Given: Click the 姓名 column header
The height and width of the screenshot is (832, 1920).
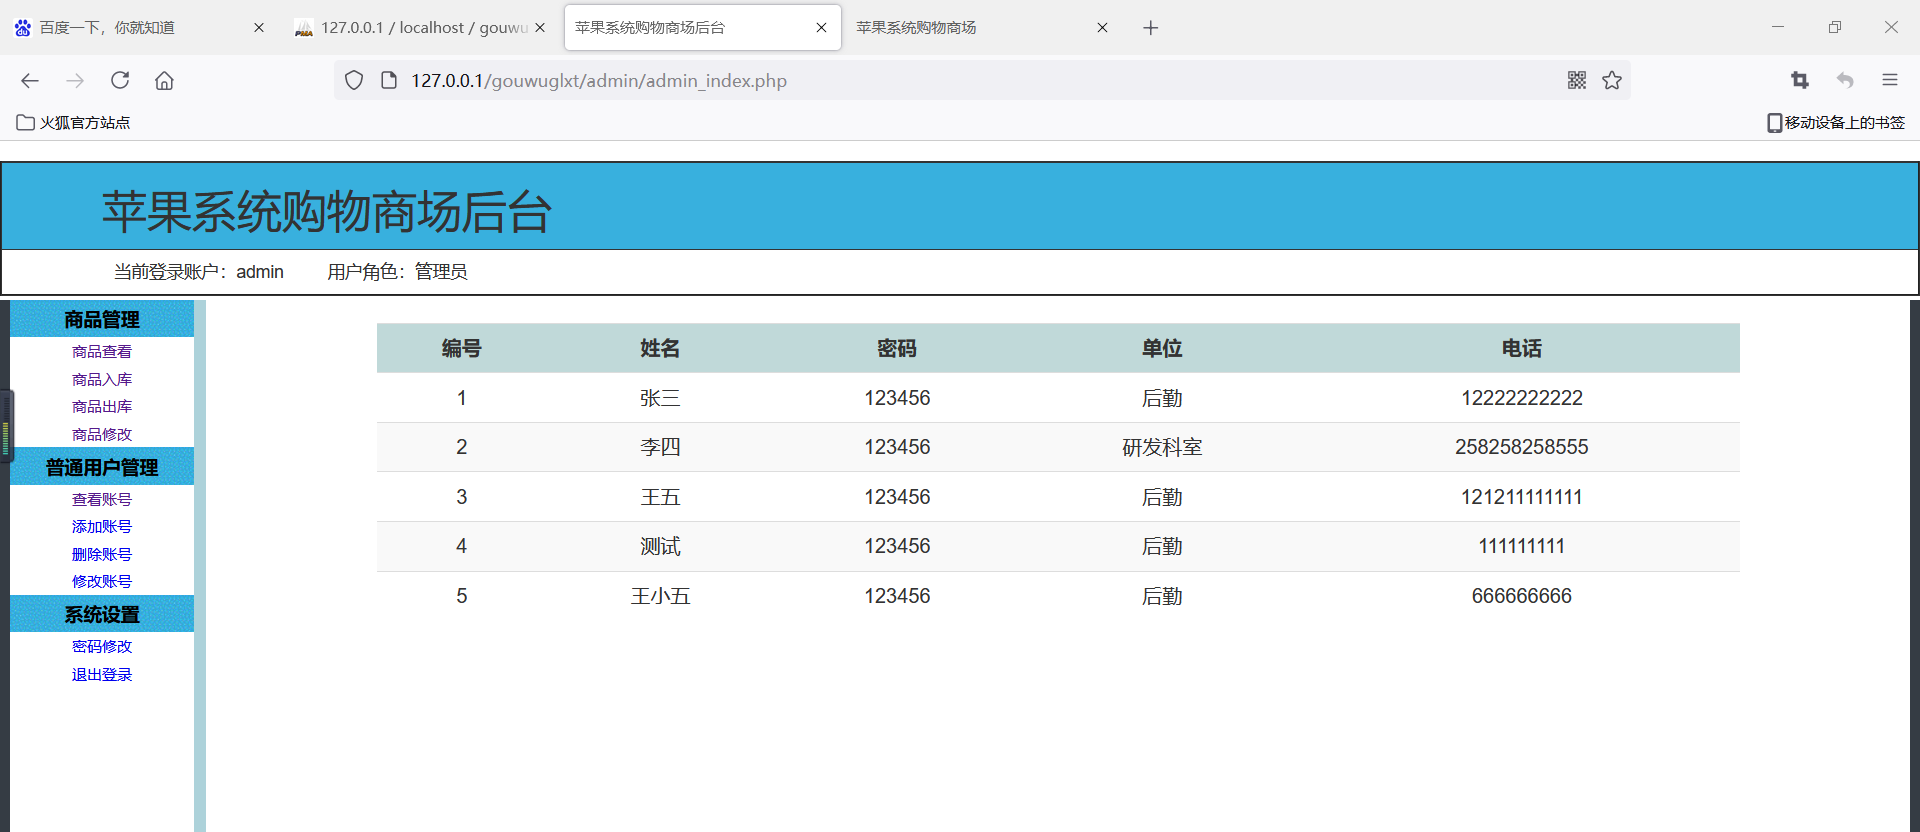Looking at the screenshot, I should tap(660, 348).
